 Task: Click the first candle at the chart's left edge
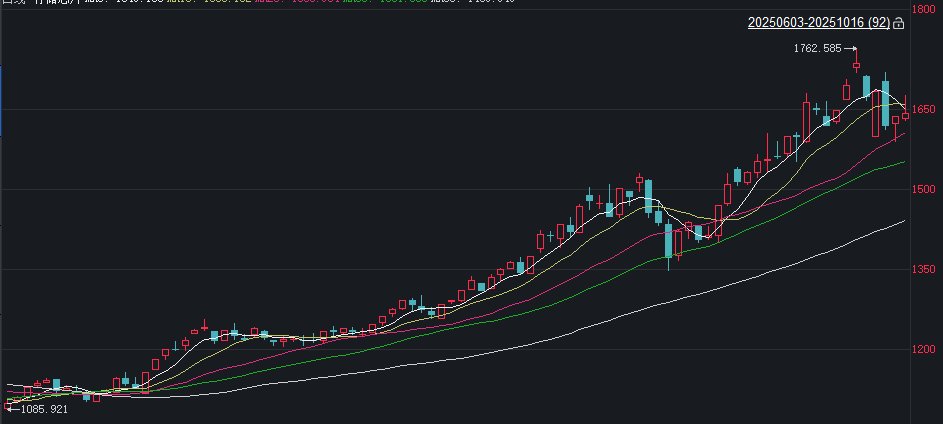click(x=8, y=400)
